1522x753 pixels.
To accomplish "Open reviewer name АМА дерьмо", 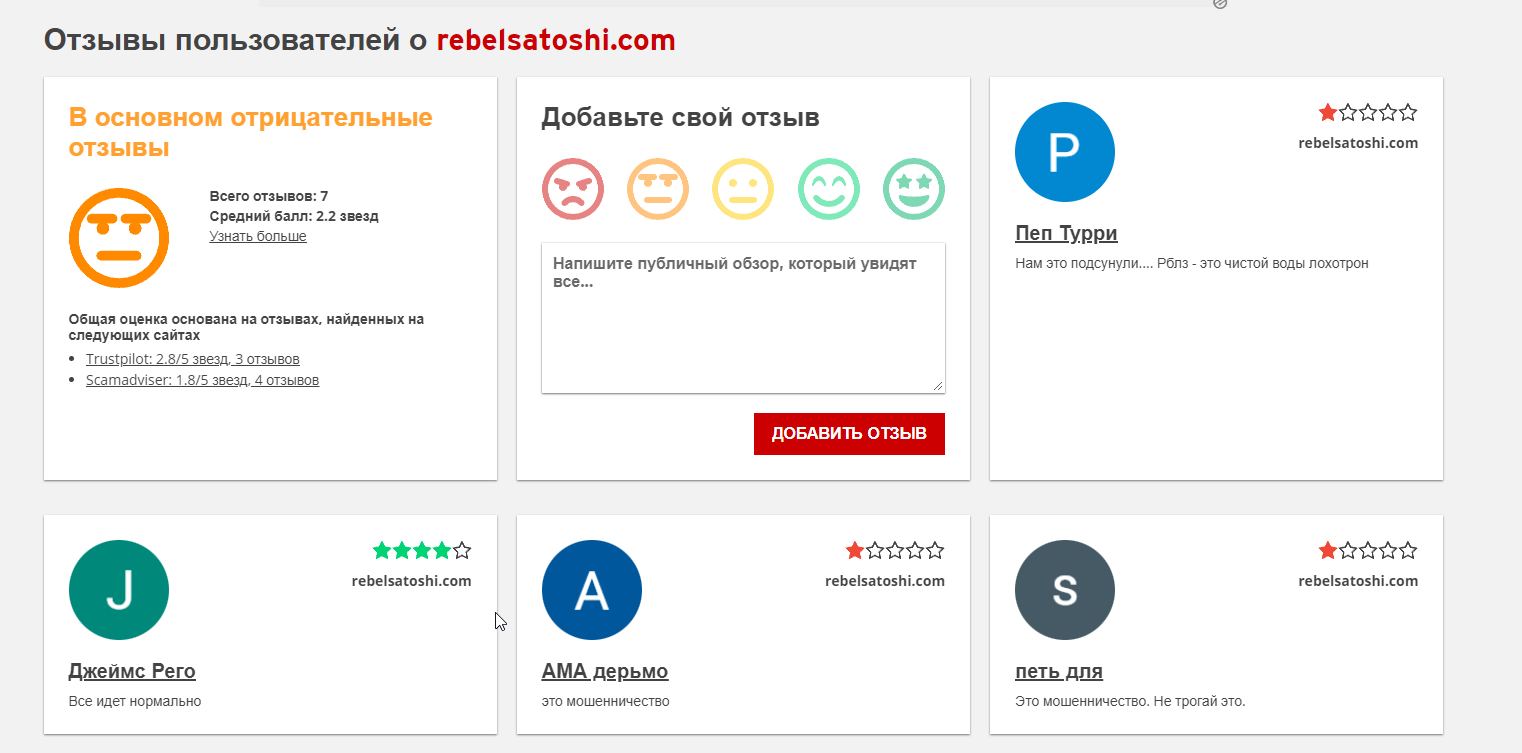I will [x=605, y=671].
